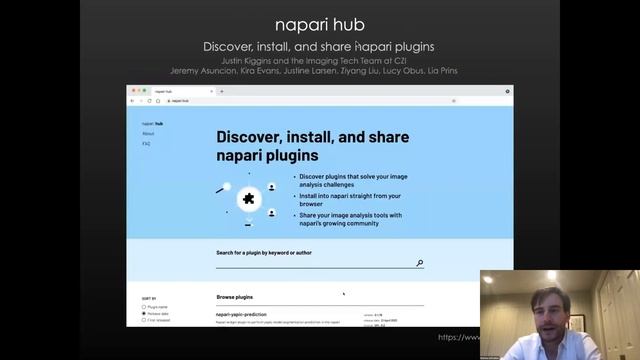This screenshot has width=640, height=360.
Task: Click the 'Discover plugins that solve' bullet
Action: coord(353,180)
